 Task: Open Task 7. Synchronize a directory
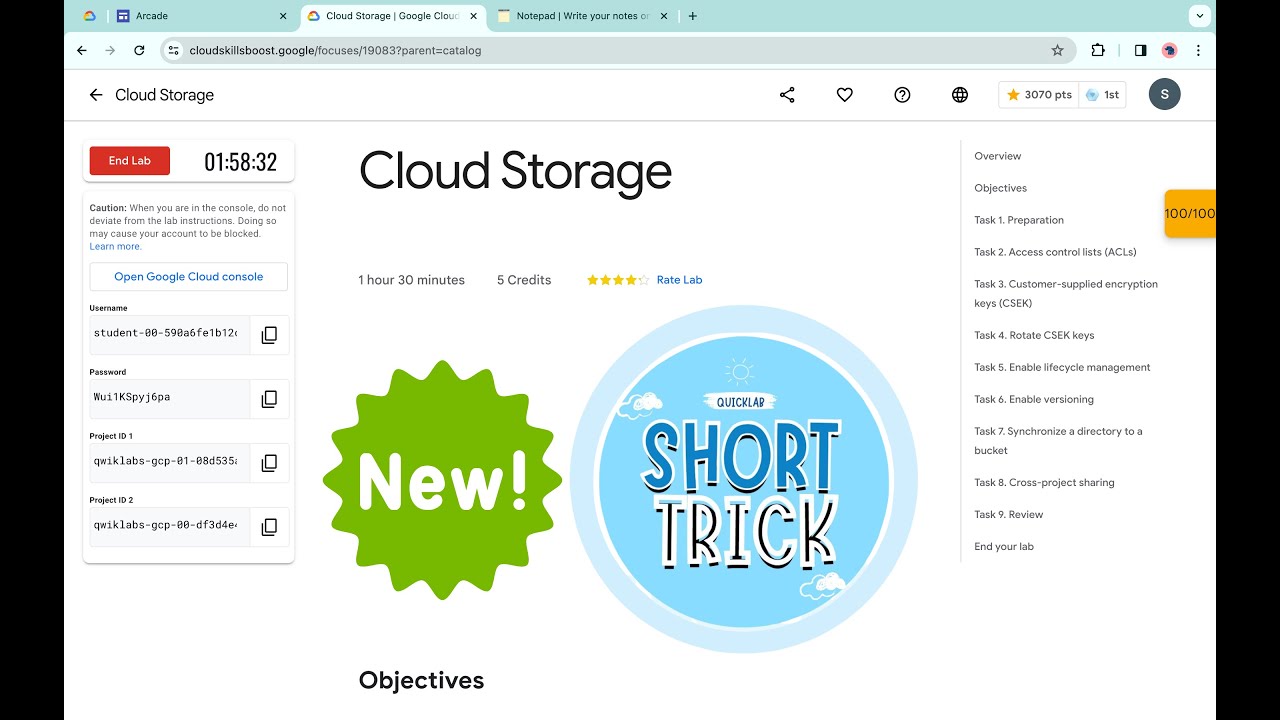1058,441
